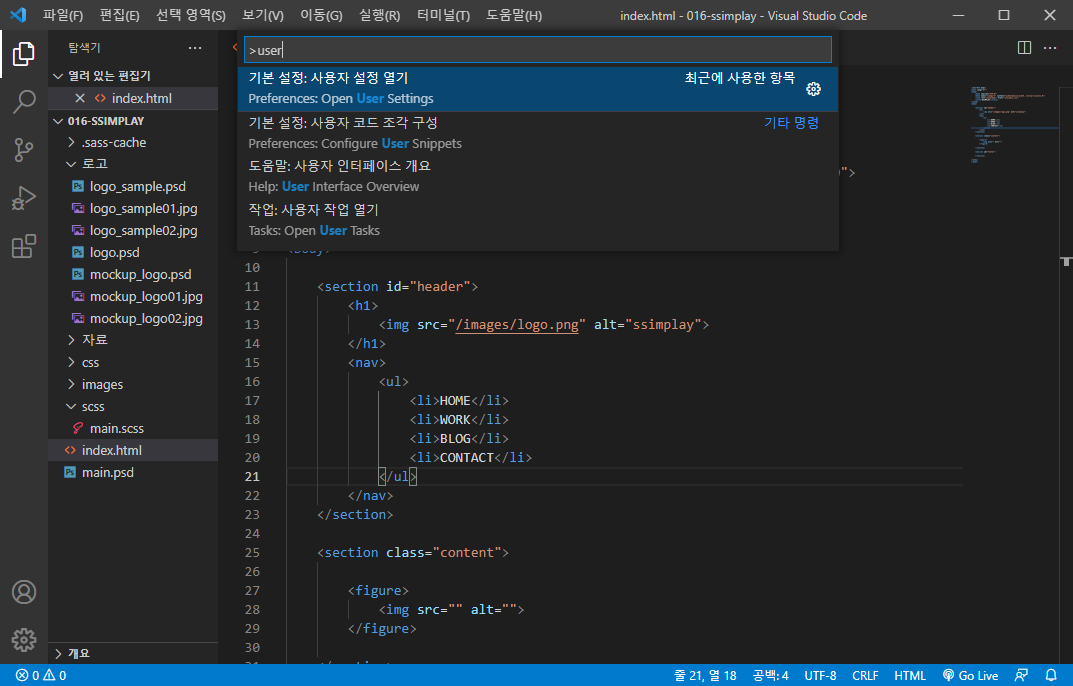Click the command palette input field

click(538, 50)
